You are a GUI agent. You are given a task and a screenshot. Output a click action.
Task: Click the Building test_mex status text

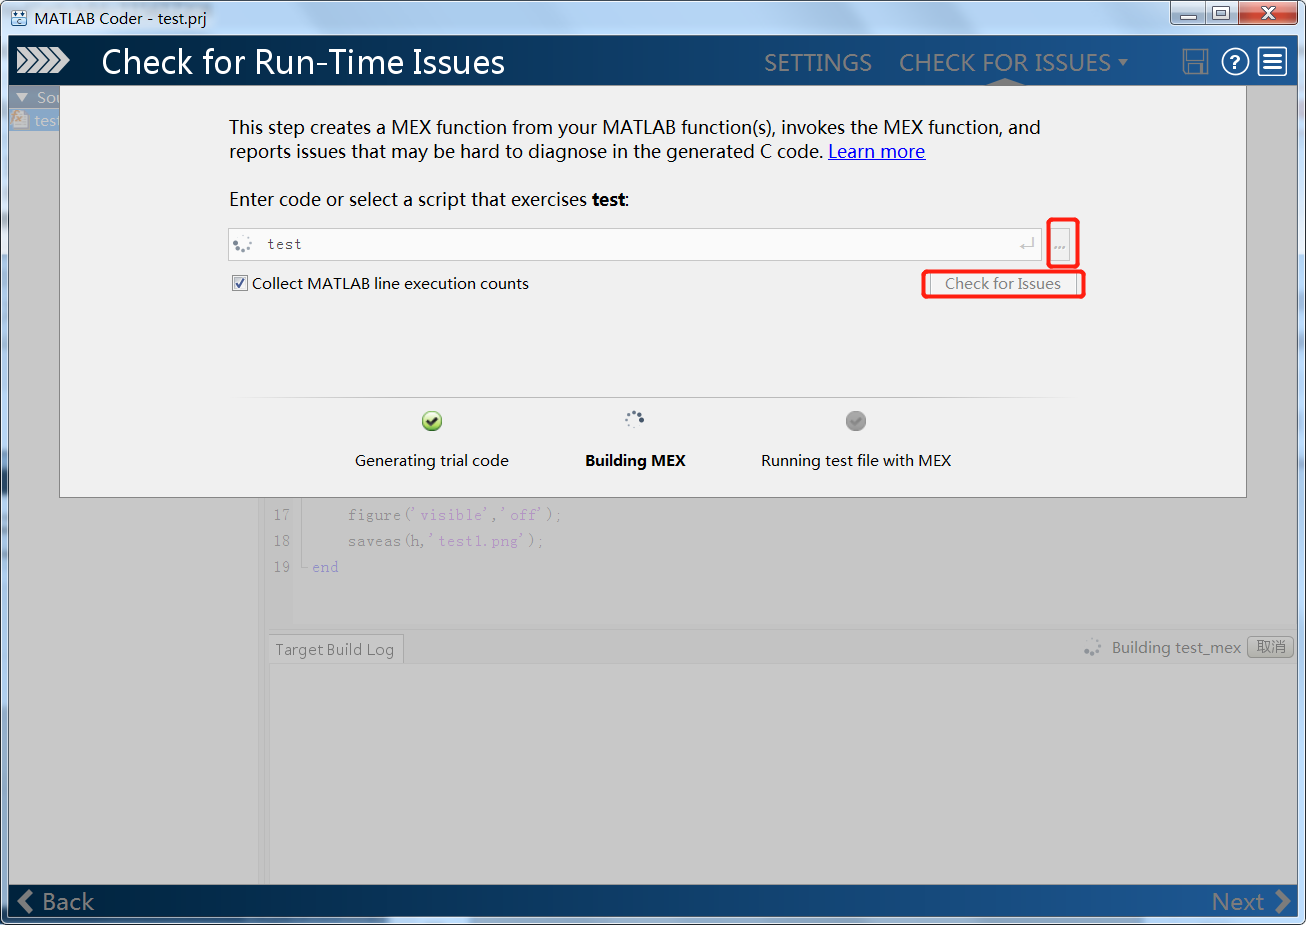pyautogui.click(x=1176, y=648)
